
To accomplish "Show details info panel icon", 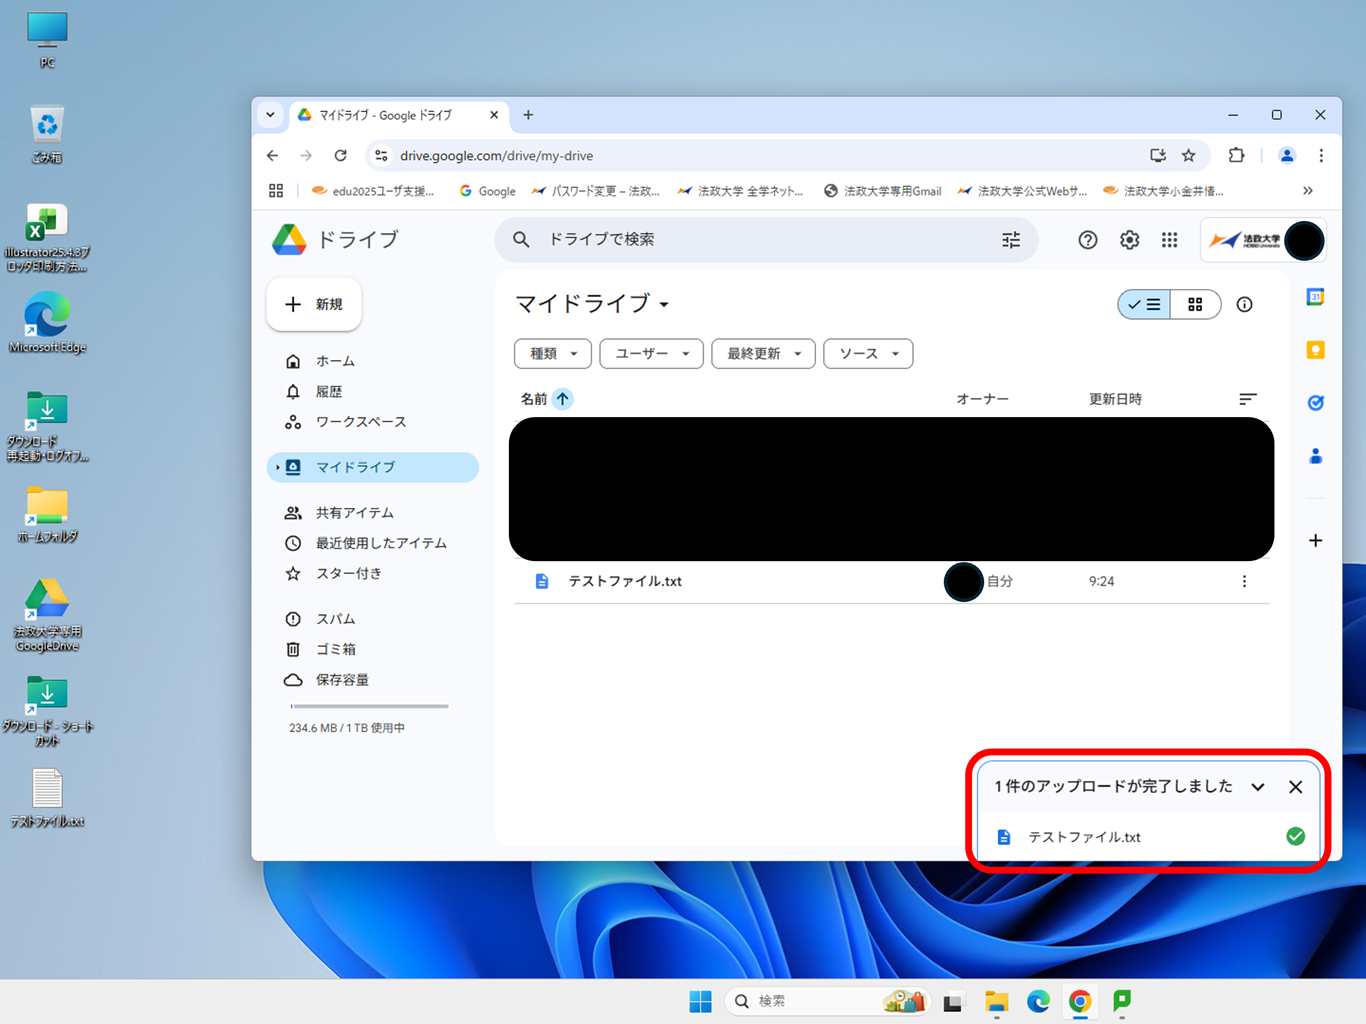I will pos(1244,305).
